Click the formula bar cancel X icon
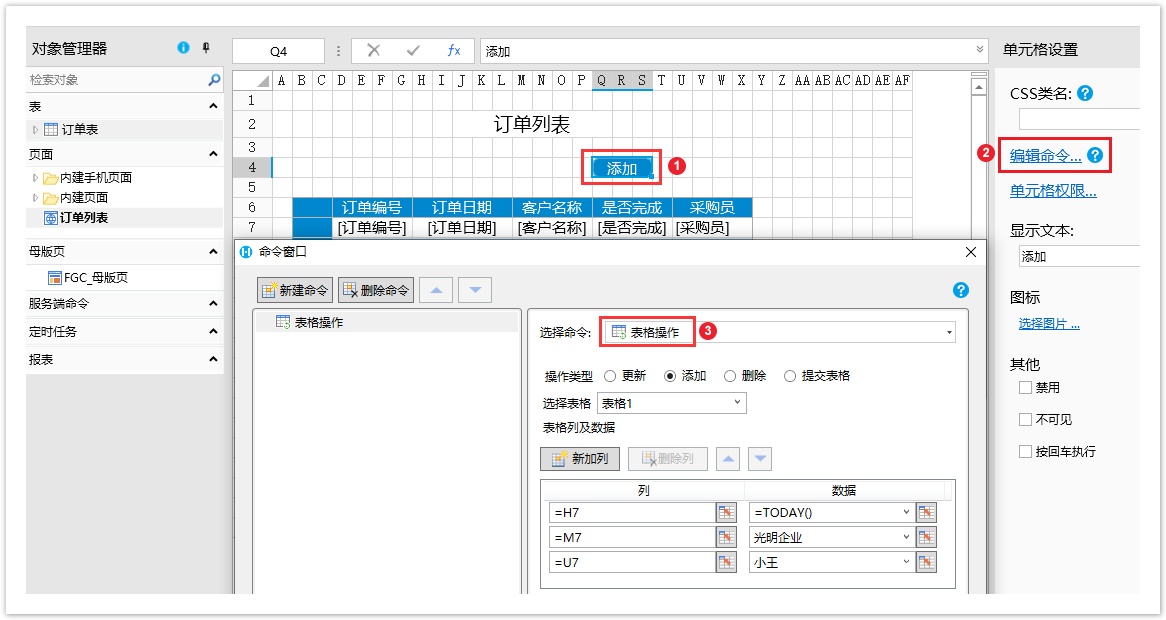The width and height of the screenshot is (1166, 620). click(x=373, y=51)
